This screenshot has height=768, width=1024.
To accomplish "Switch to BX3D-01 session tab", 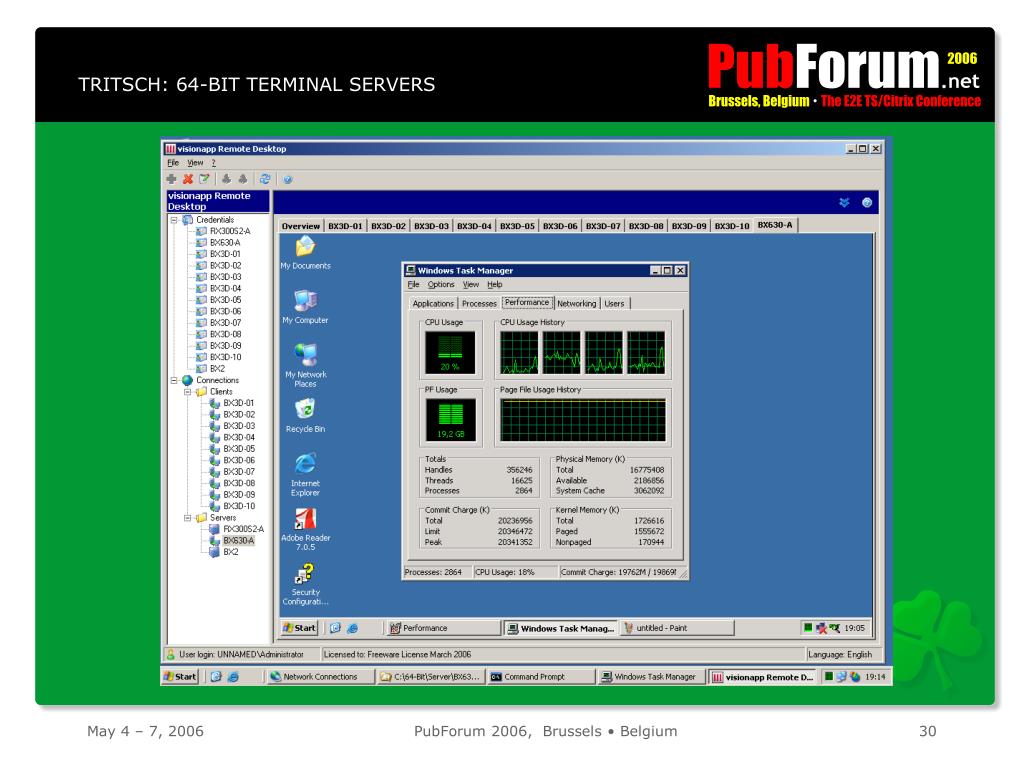I will (345, 226).
